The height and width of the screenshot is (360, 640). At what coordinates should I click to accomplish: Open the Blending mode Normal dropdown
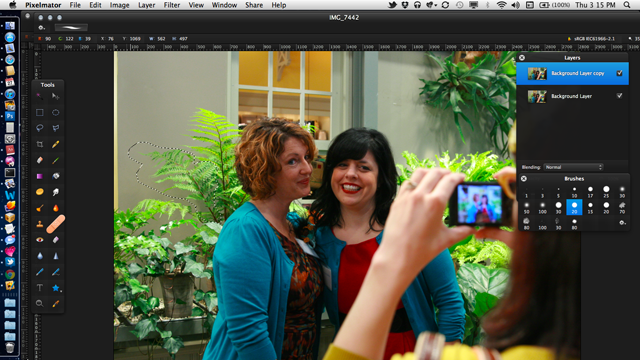click(573, 167)
